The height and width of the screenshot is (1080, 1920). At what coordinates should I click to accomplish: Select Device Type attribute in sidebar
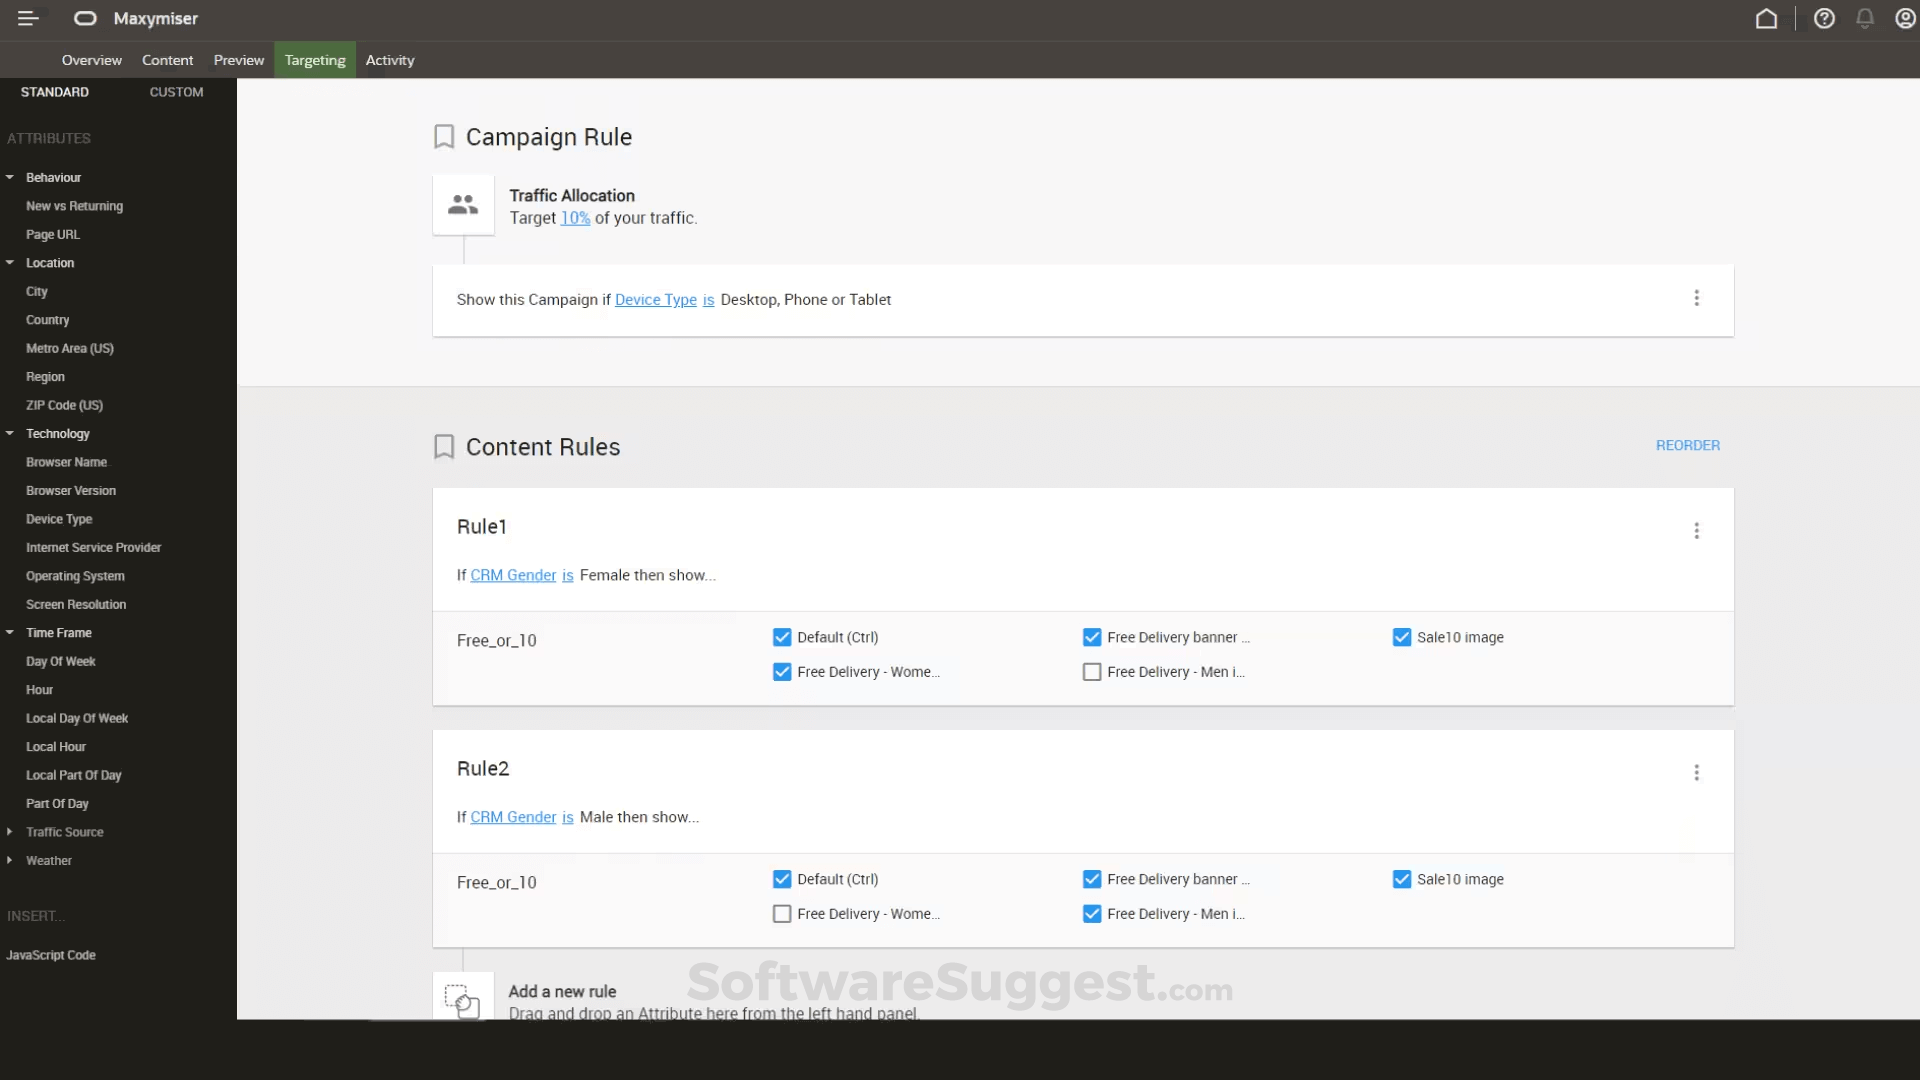tap(59, 519)
